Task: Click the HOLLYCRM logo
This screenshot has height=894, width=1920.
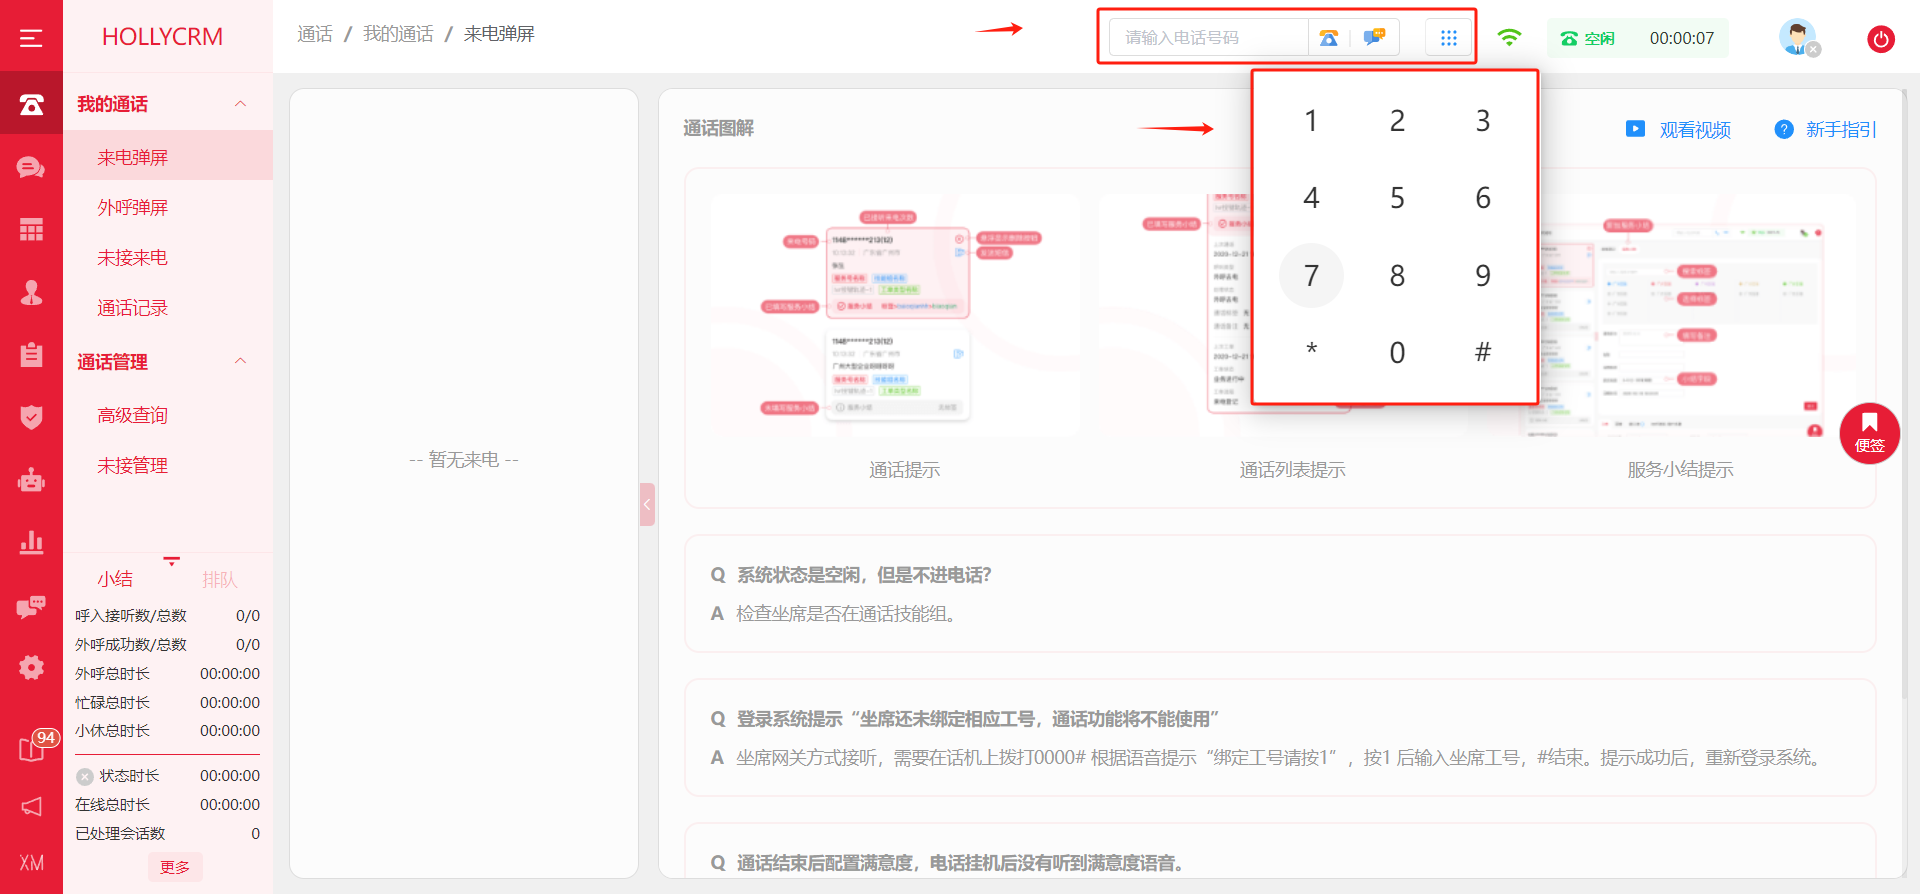Action: [162, 37]
